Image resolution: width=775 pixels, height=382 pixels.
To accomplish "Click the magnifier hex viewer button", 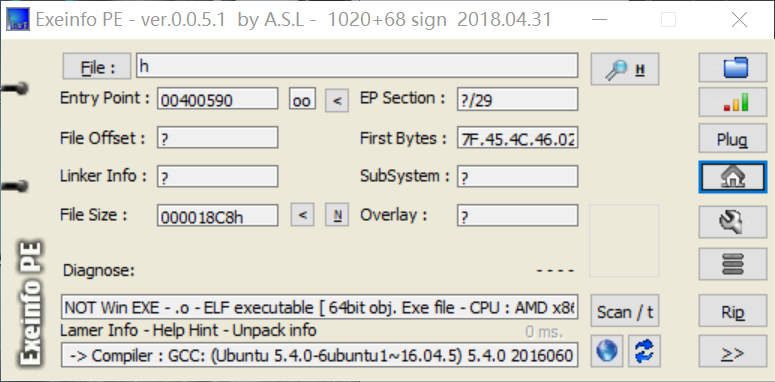I will coord(625,69).
